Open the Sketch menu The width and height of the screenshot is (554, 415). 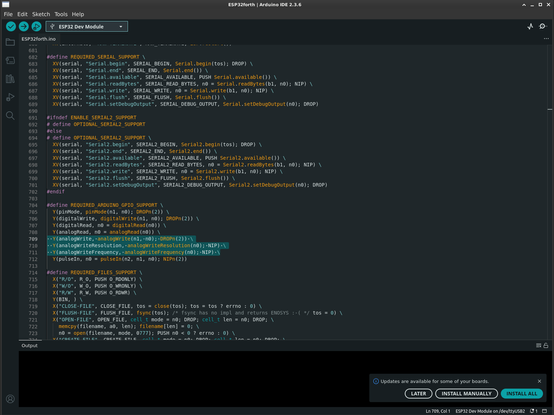click(41, 14)
